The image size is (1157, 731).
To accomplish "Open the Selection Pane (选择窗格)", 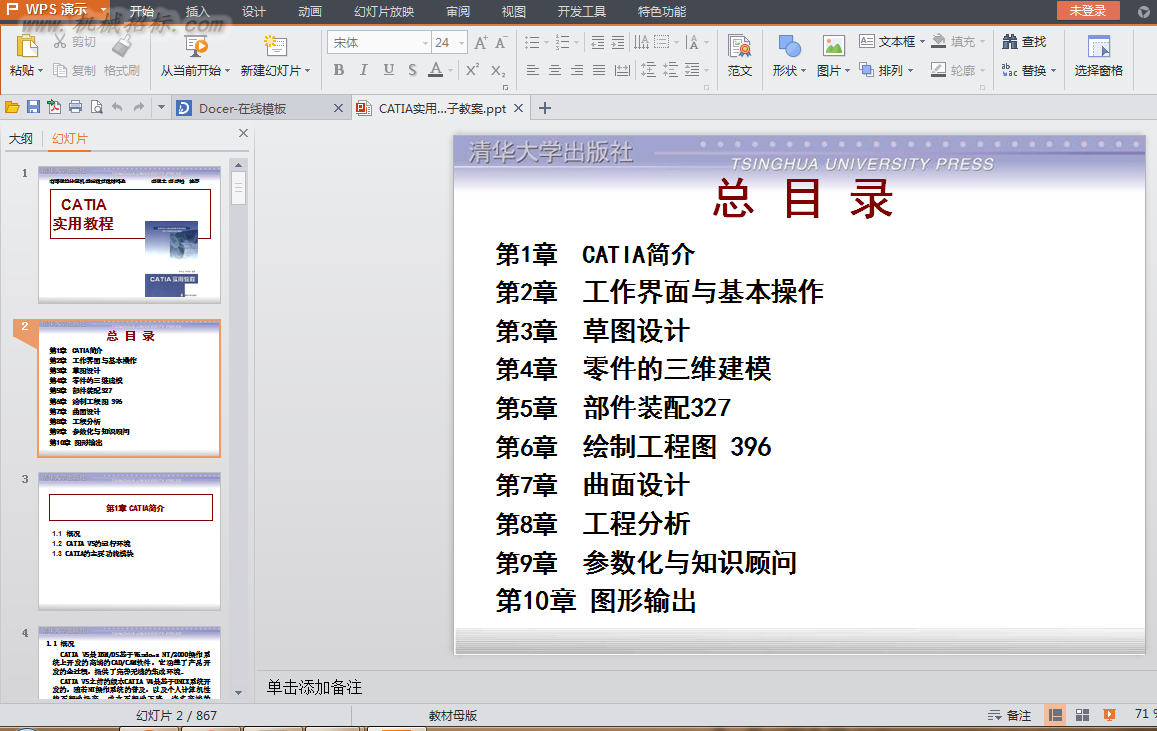I will (x=1099, y=55).
